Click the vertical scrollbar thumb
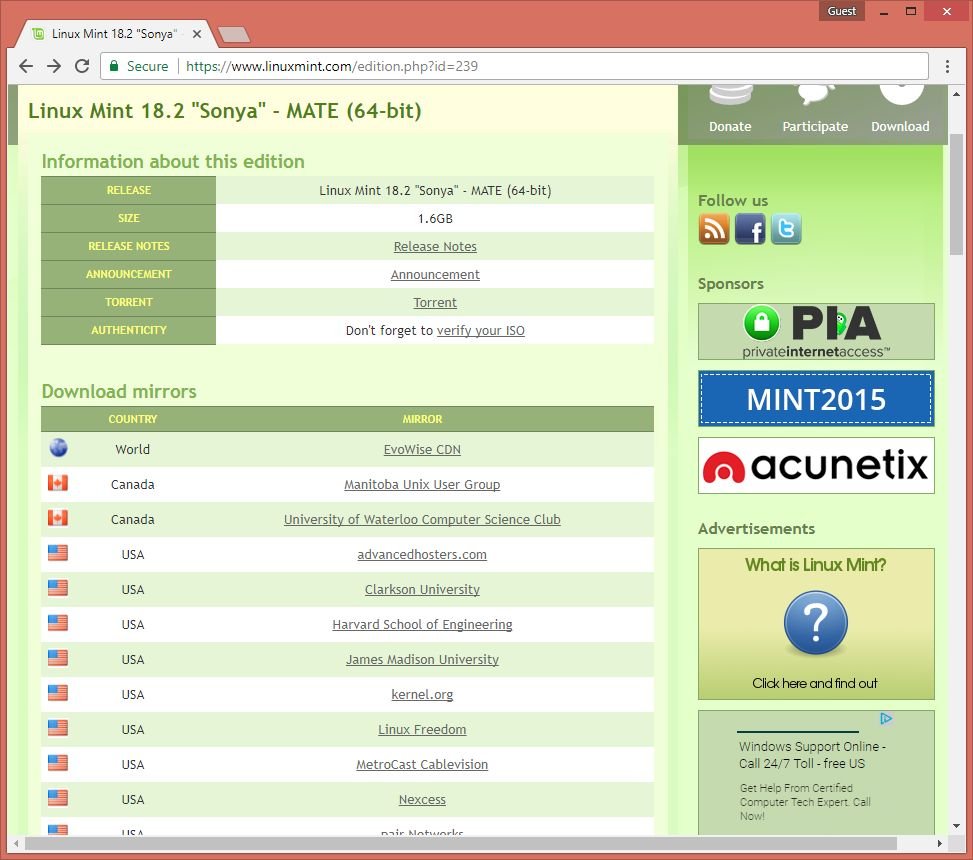The width and height of the screenshot is (973, 860). pyautogui.click(x=956, y=194)
